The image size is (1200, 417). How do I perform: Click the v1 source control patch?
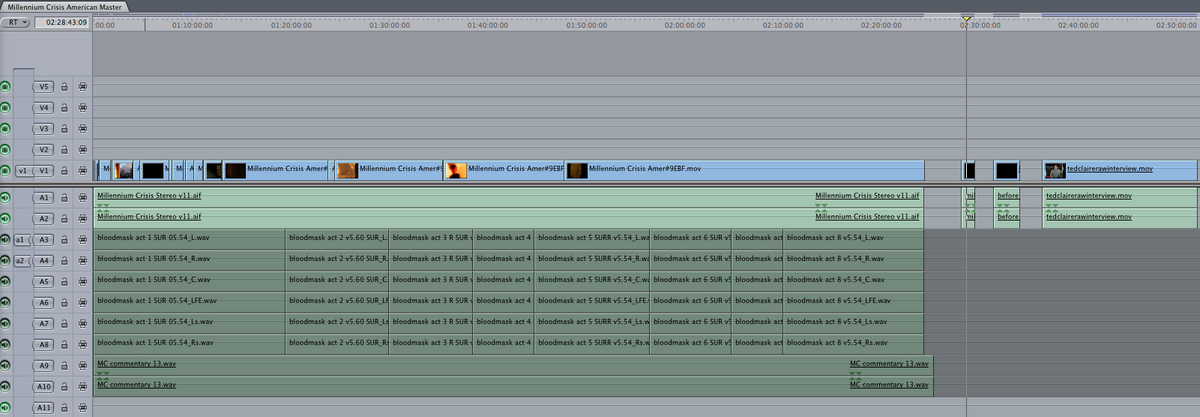[x=22, y=171]
